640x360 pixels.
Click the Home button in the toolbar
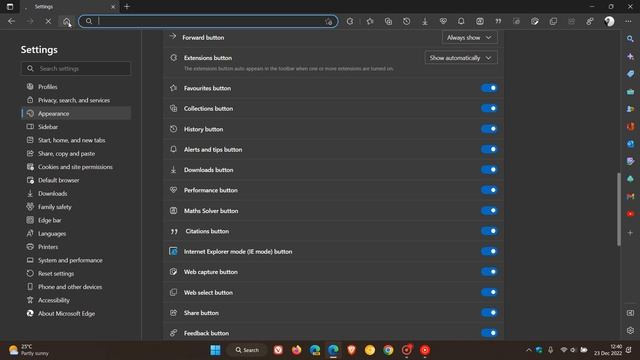tap(67, 21)
